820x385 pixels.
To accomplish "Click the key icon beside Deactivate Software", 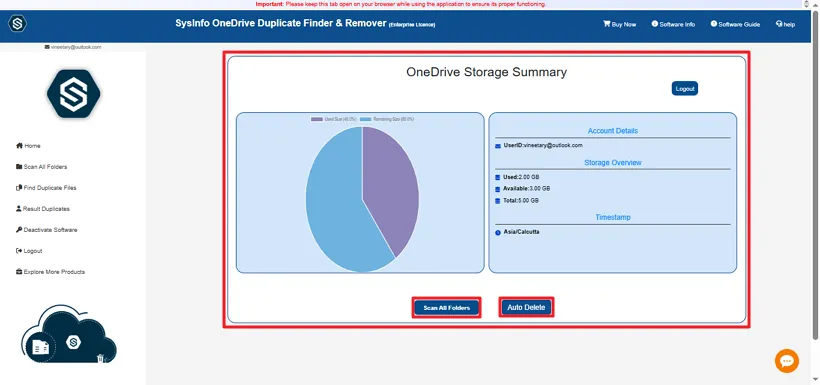I will pyautogui.click(x=19, y=230).
